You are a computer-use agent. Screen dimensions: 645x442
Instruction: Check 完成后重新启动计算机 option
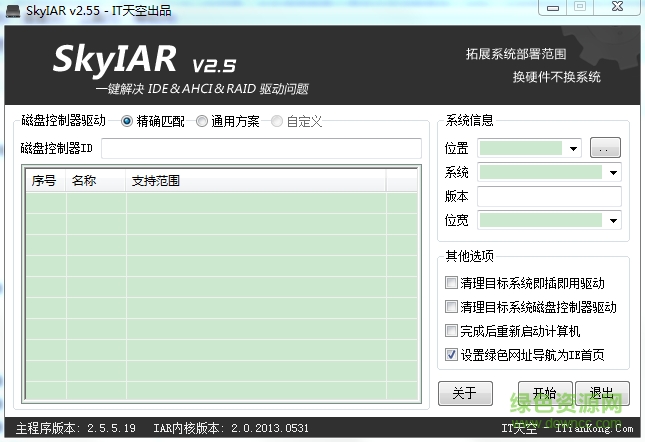pos(452,331)
